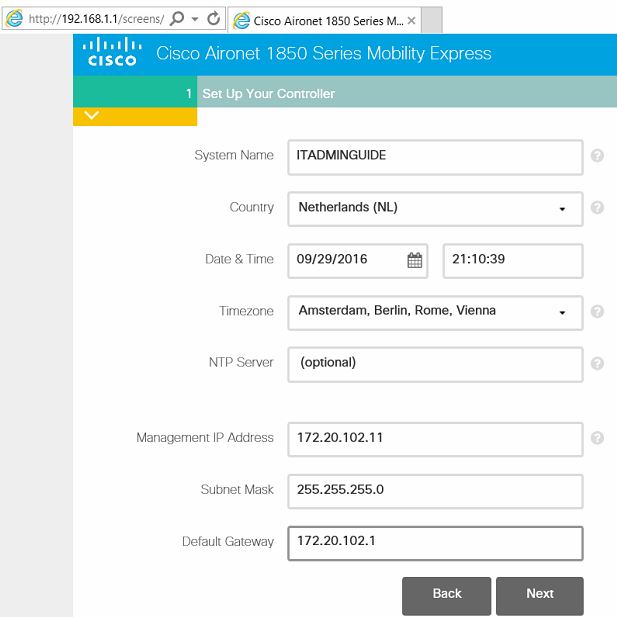This screenshot has width=617, height=617.
Task: Show help for Country field
Action: coord(597,207)
